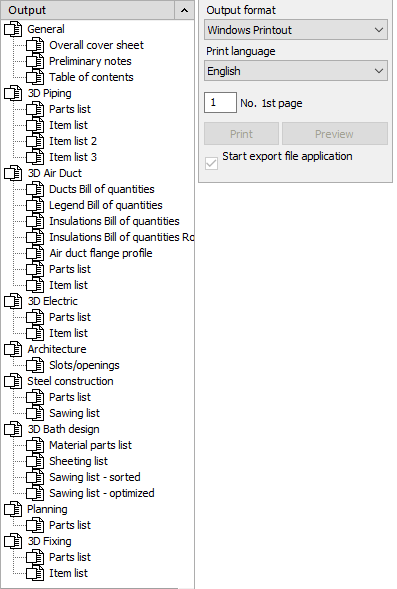
Task: Click the Ducts Bill of quantities icon
Action: coord(35,189)
